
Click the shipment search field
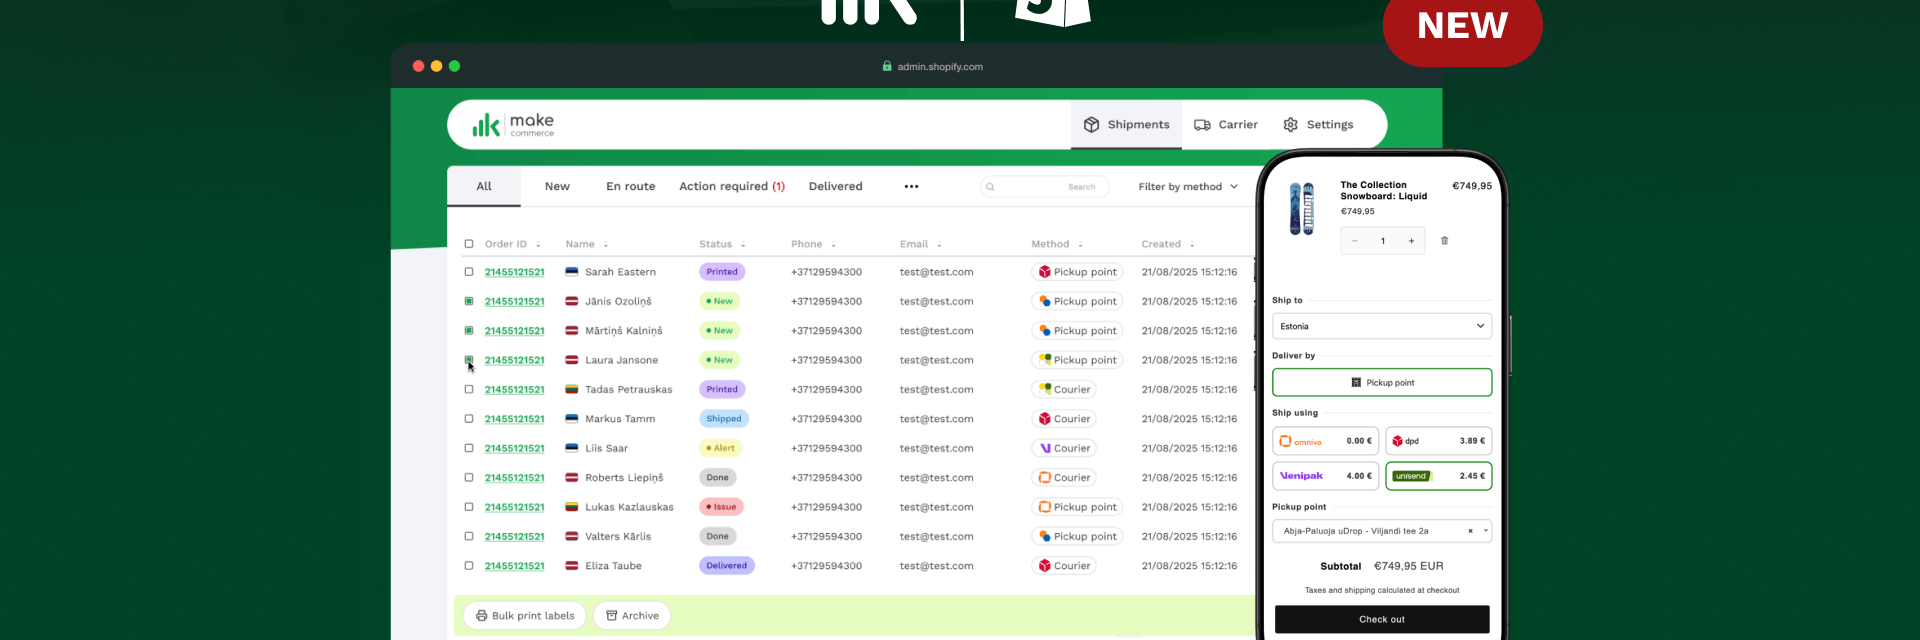[x=1044, y=187]
